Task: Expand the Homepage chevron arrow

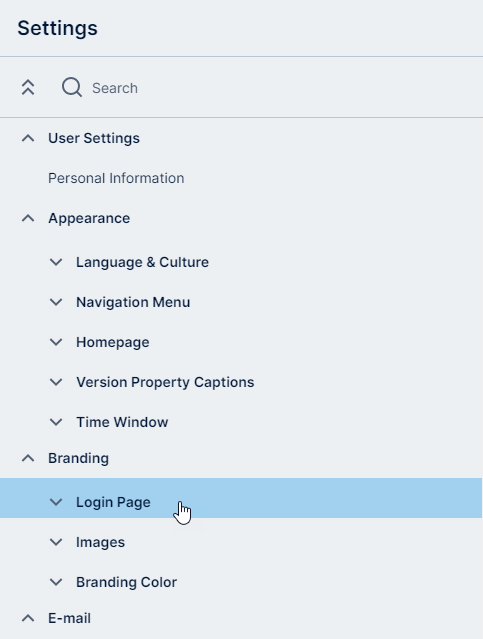Action: 56,342
